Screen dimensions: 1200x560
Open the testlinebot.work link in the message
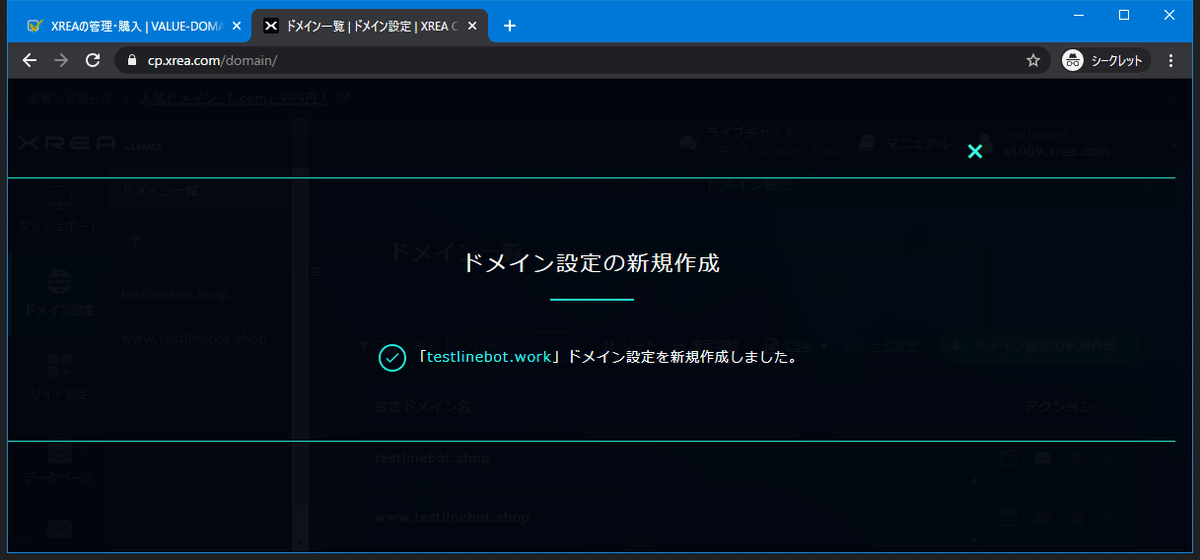coord(489,357)
